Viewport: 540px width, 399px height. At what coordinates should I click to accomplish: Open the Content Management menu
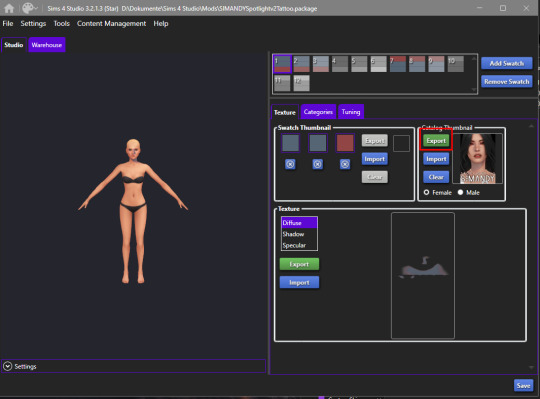click(111, 23)
